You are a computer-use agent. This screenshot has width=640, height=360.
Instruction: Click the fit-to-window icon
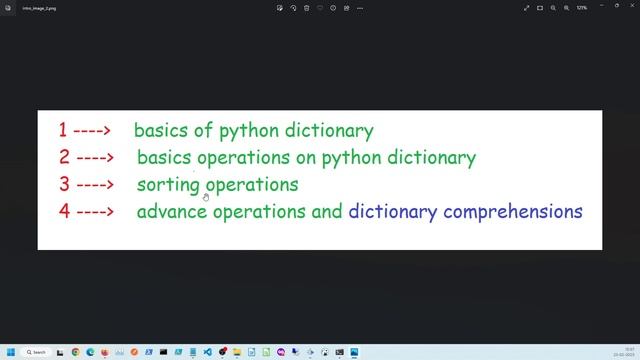[540, 8]
